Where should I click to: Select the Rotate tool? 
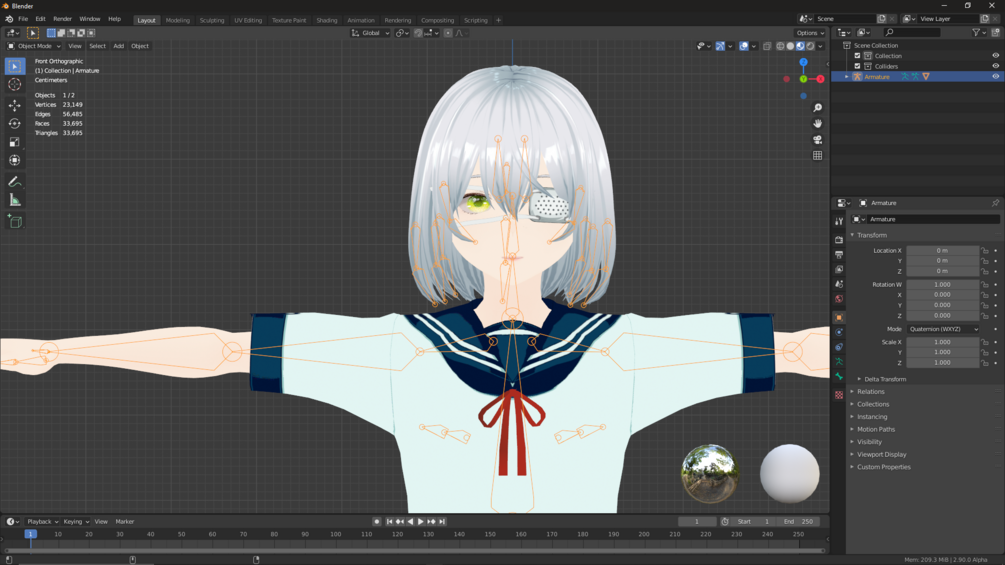[x=15, y=124]
